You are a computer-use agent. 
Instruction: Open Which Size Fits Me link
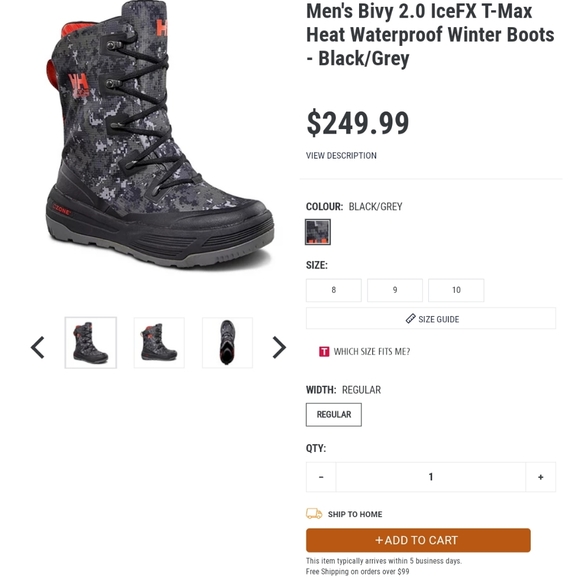click(x=372, y=351)
